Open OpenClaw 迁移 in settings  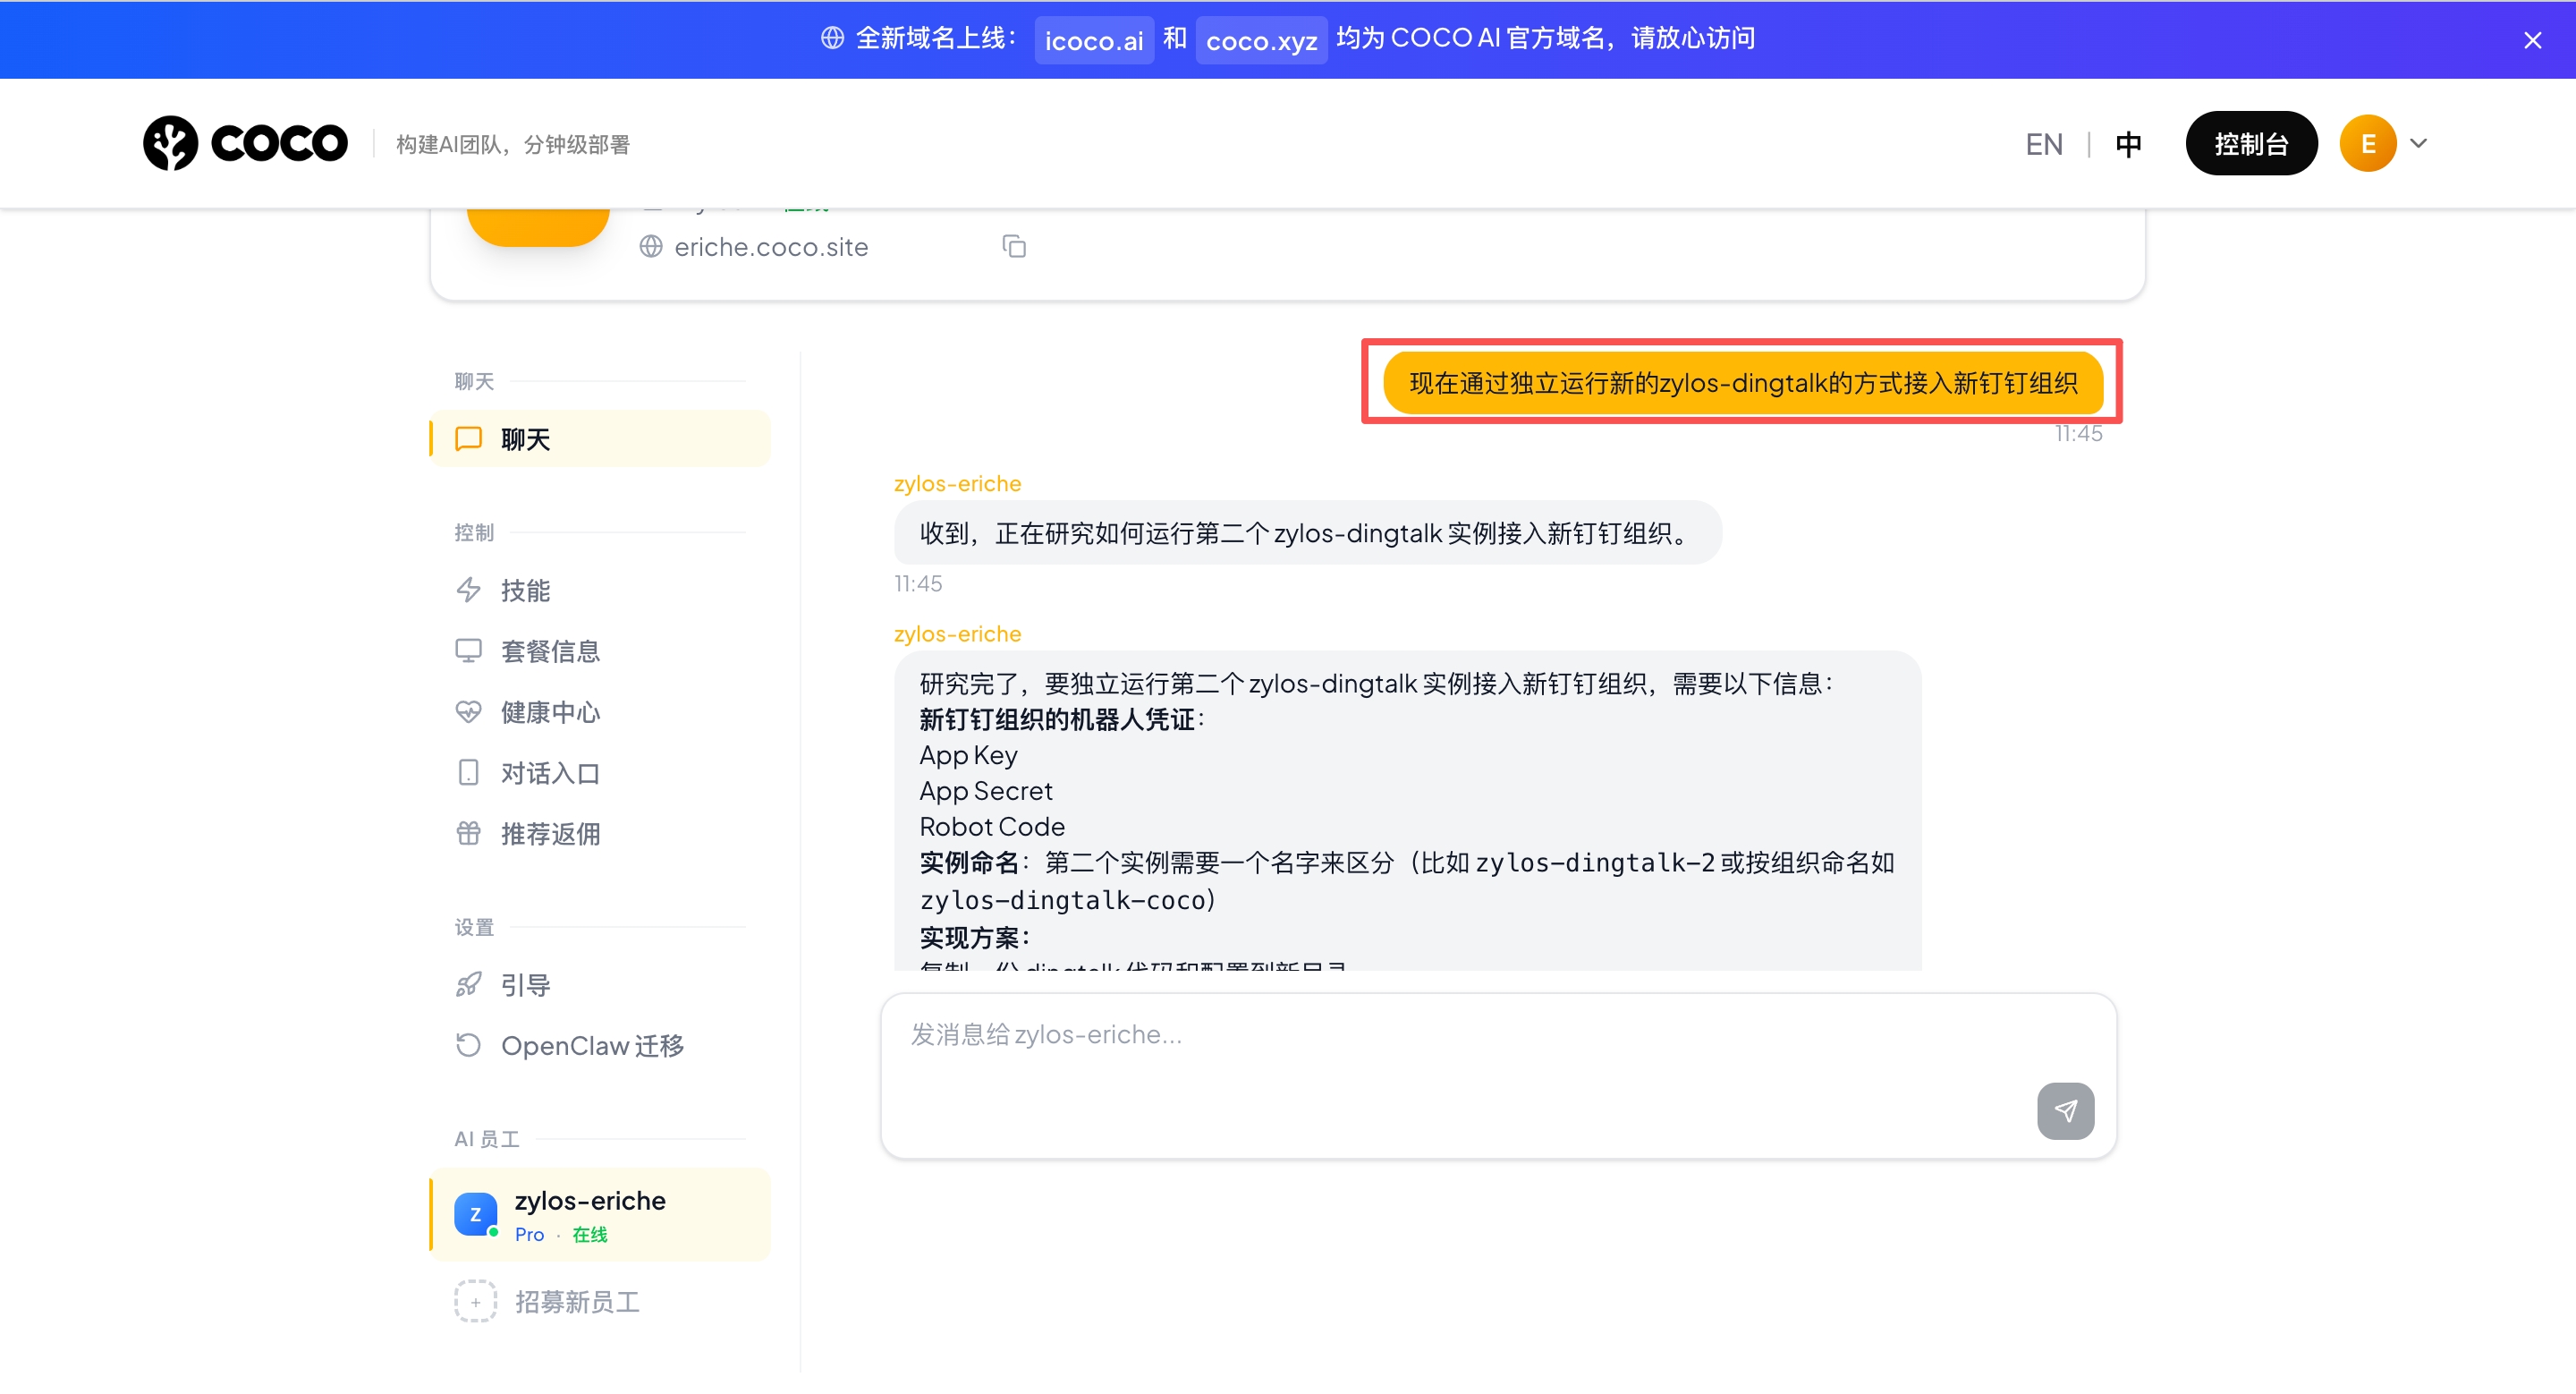tap(600, 1046)
